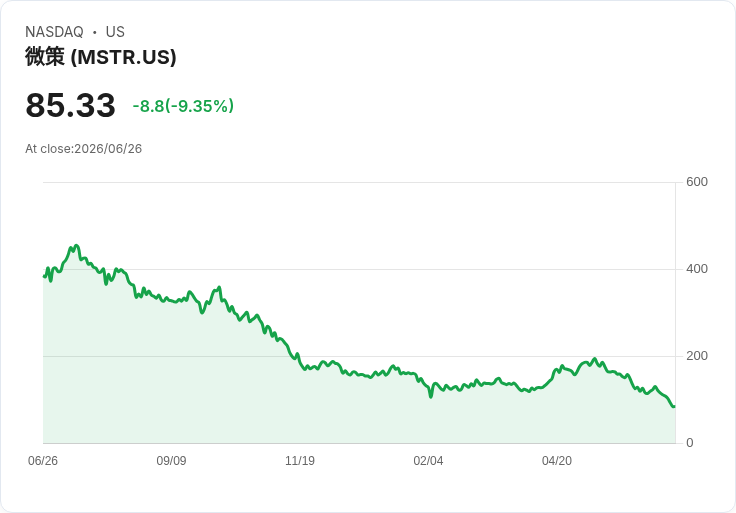Image resolution: width=736 pixels, height=513 pixels.
Task: Click the -8.8(-9.35%) change value
Action: click(183, 106)
